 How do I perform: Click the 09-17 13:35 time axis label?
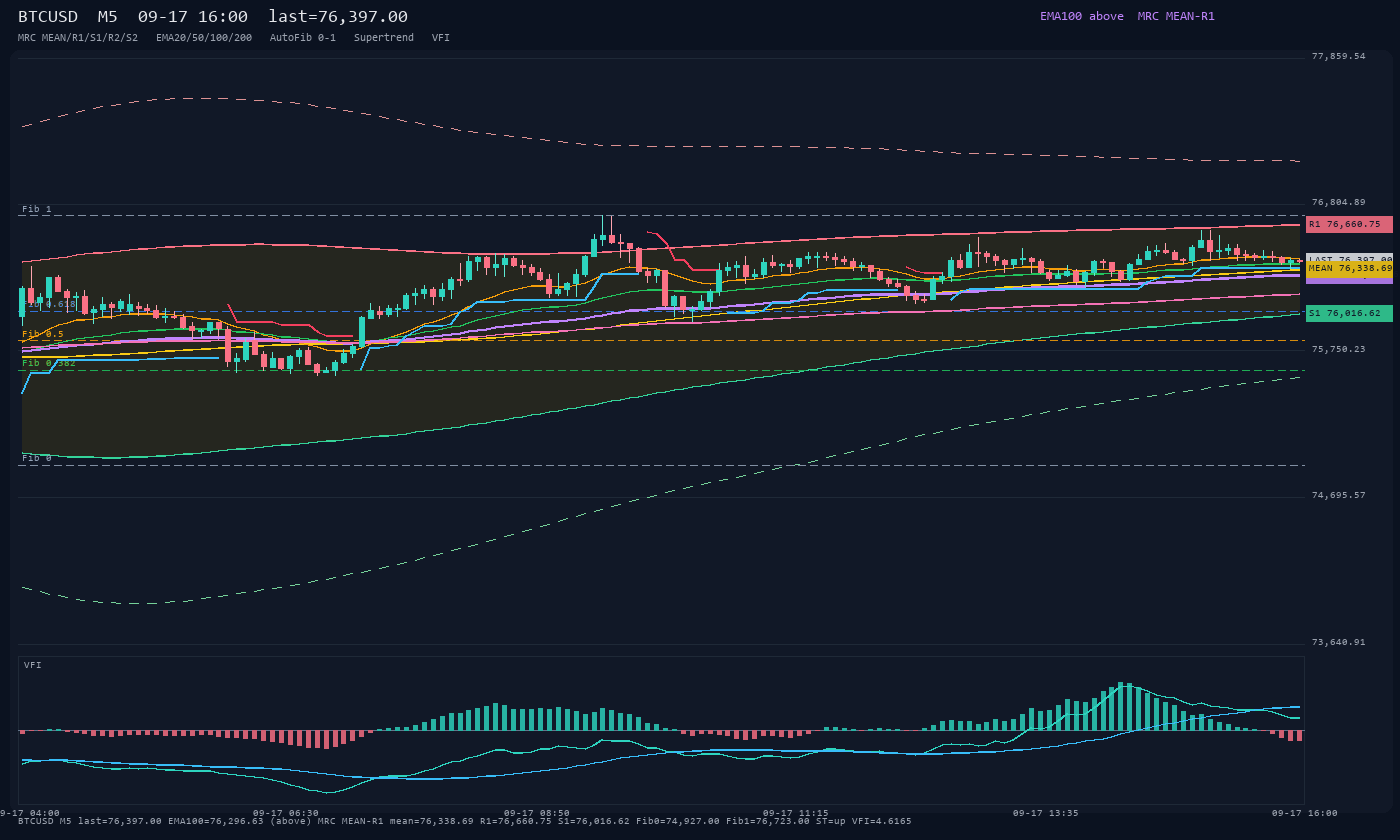click(x=1046, y=813)
